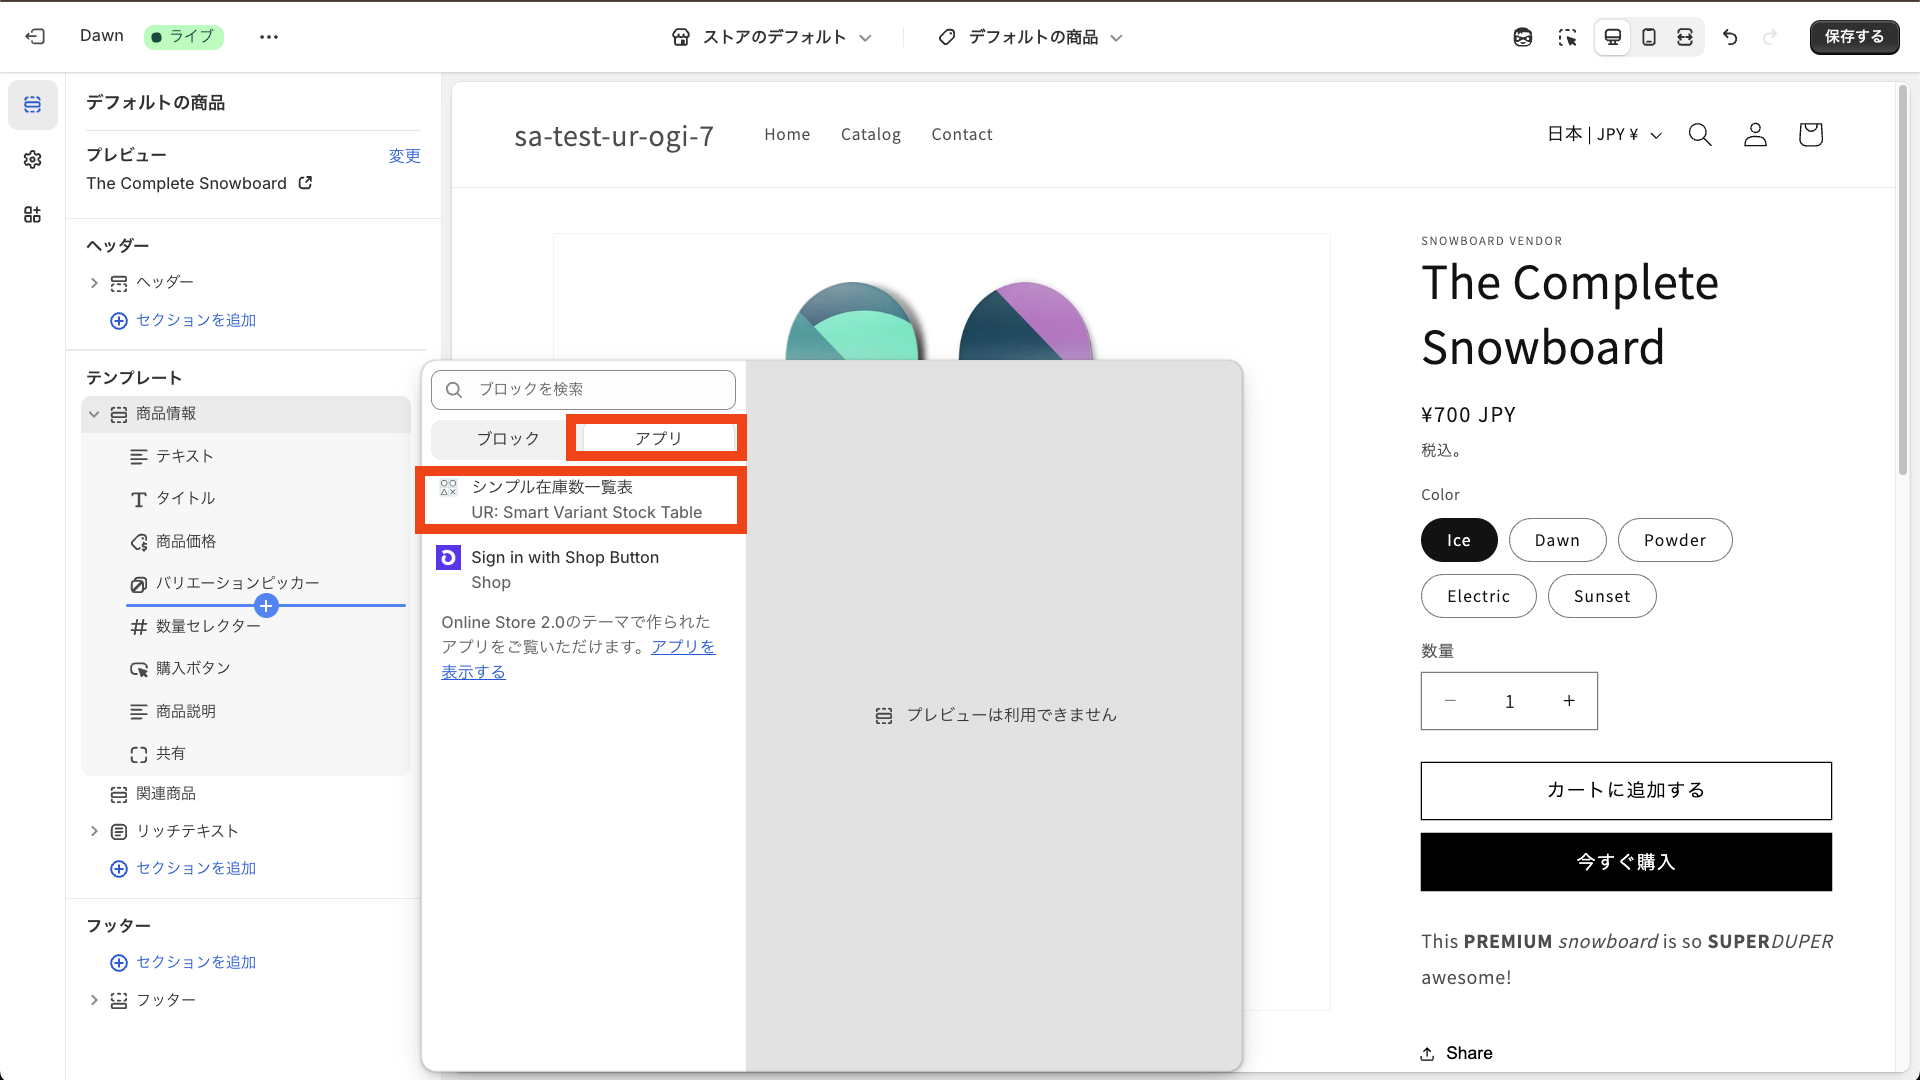Switch to the アプリ tab
Viewport: 1920px width, 1080px height.
click(656, 437)
